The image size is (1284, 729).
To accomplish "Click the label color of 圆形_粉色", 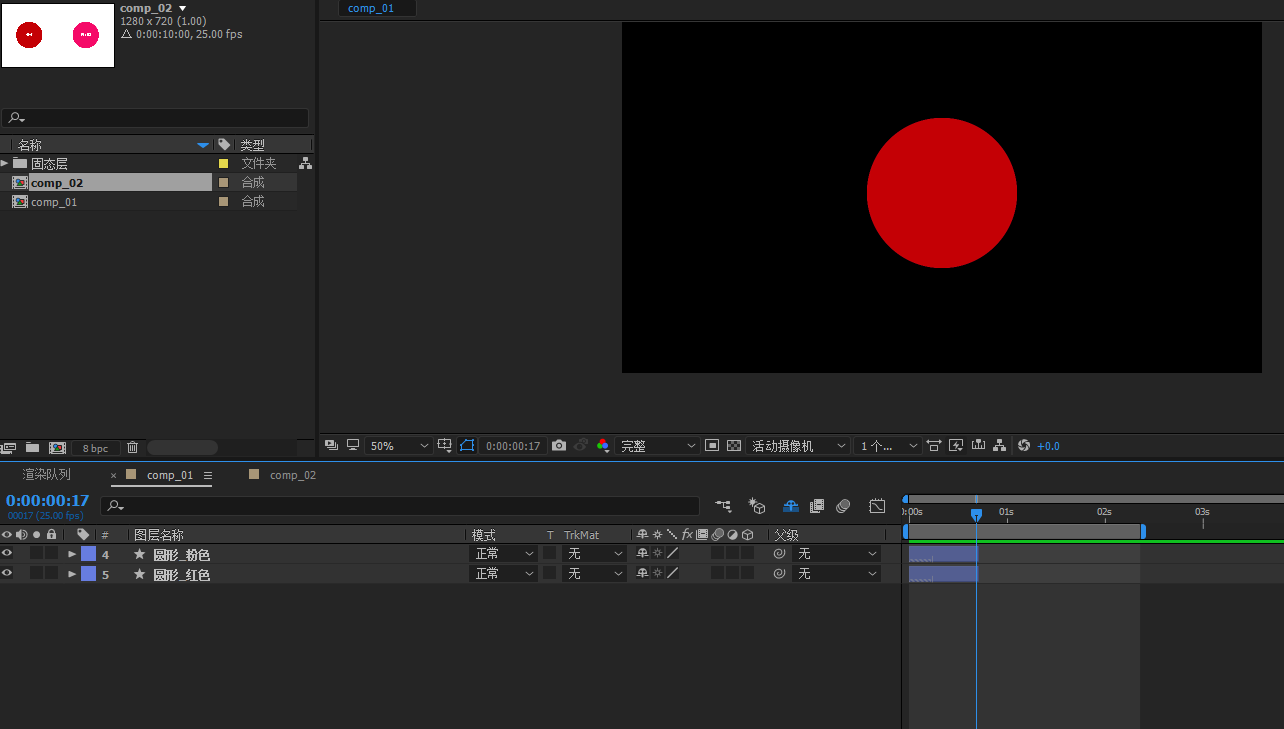I will (88, 553).
